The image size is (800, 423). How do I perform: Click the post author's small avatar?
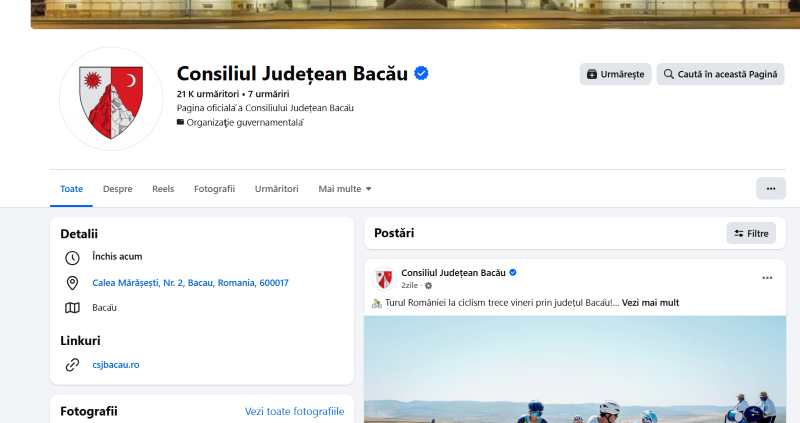pyautogui.click(x=384, y=279)
